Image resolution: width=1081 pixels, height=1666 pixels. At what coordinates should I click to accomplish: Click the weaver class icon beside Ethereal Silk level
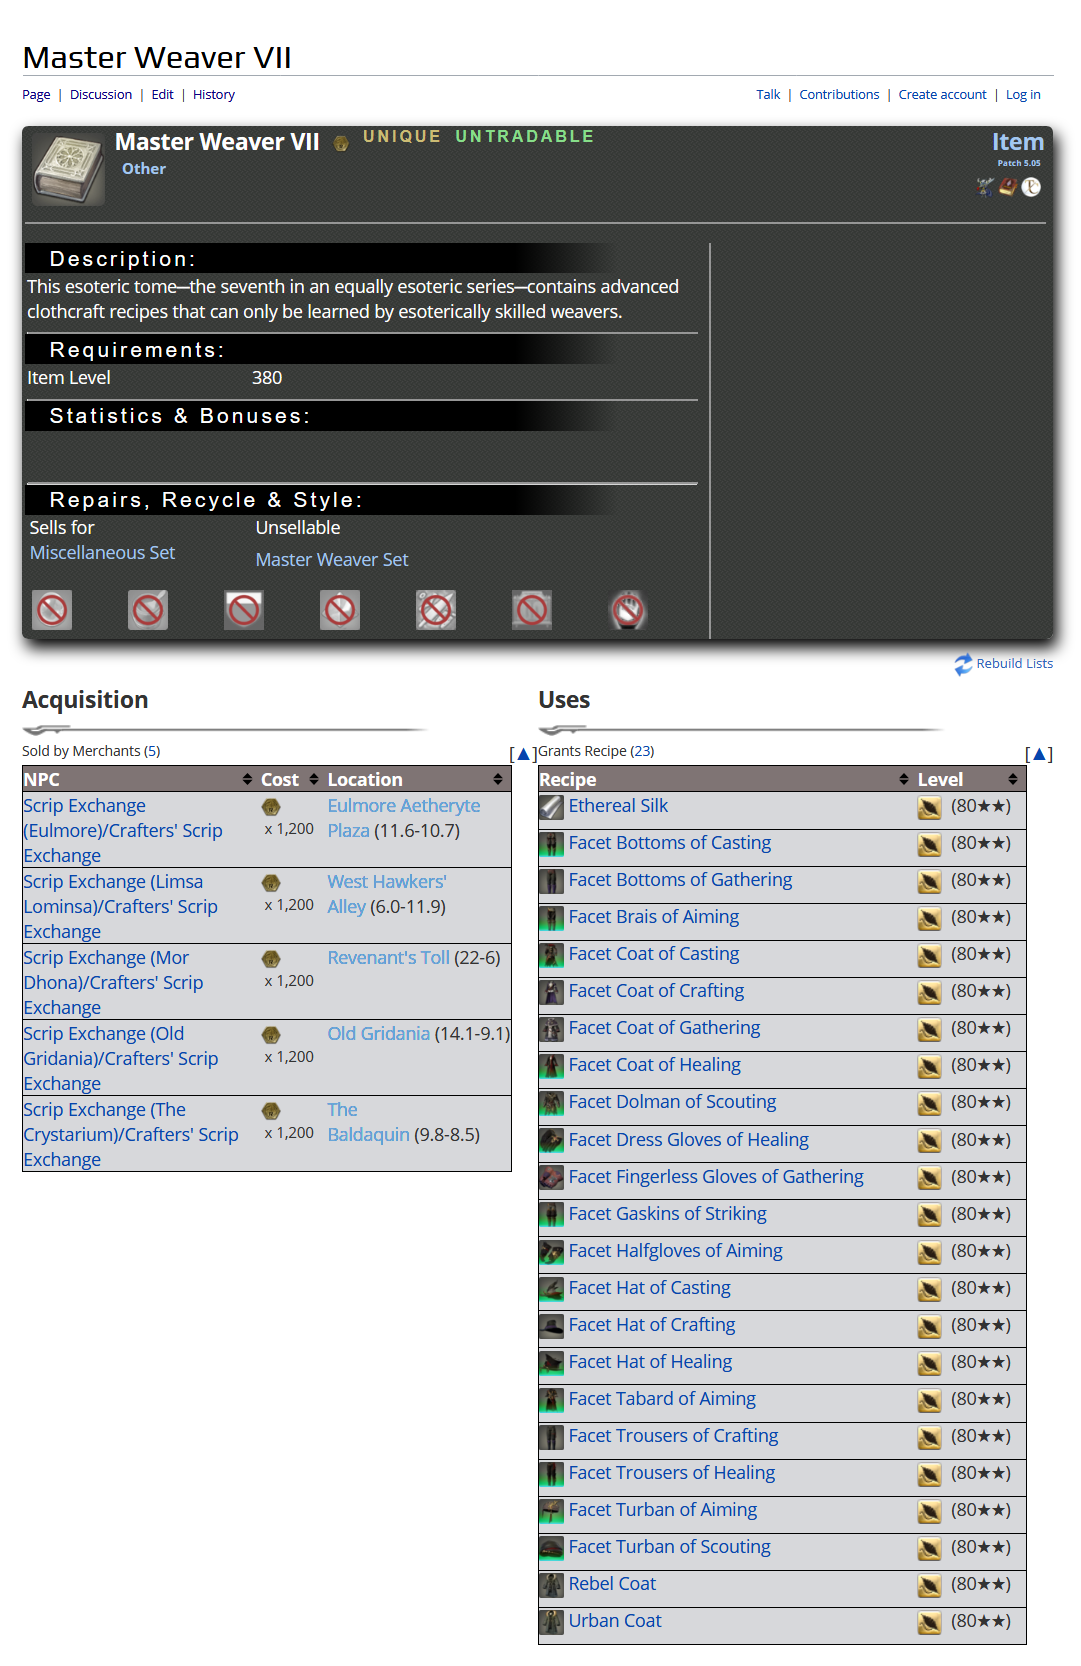point(929,808)
